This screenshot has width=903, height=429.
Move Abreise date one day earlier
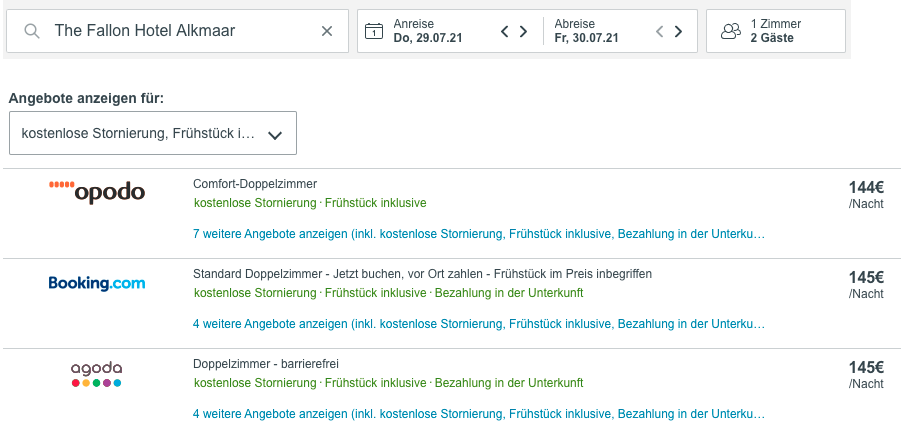pyautogui.click(x=660, y=31)
